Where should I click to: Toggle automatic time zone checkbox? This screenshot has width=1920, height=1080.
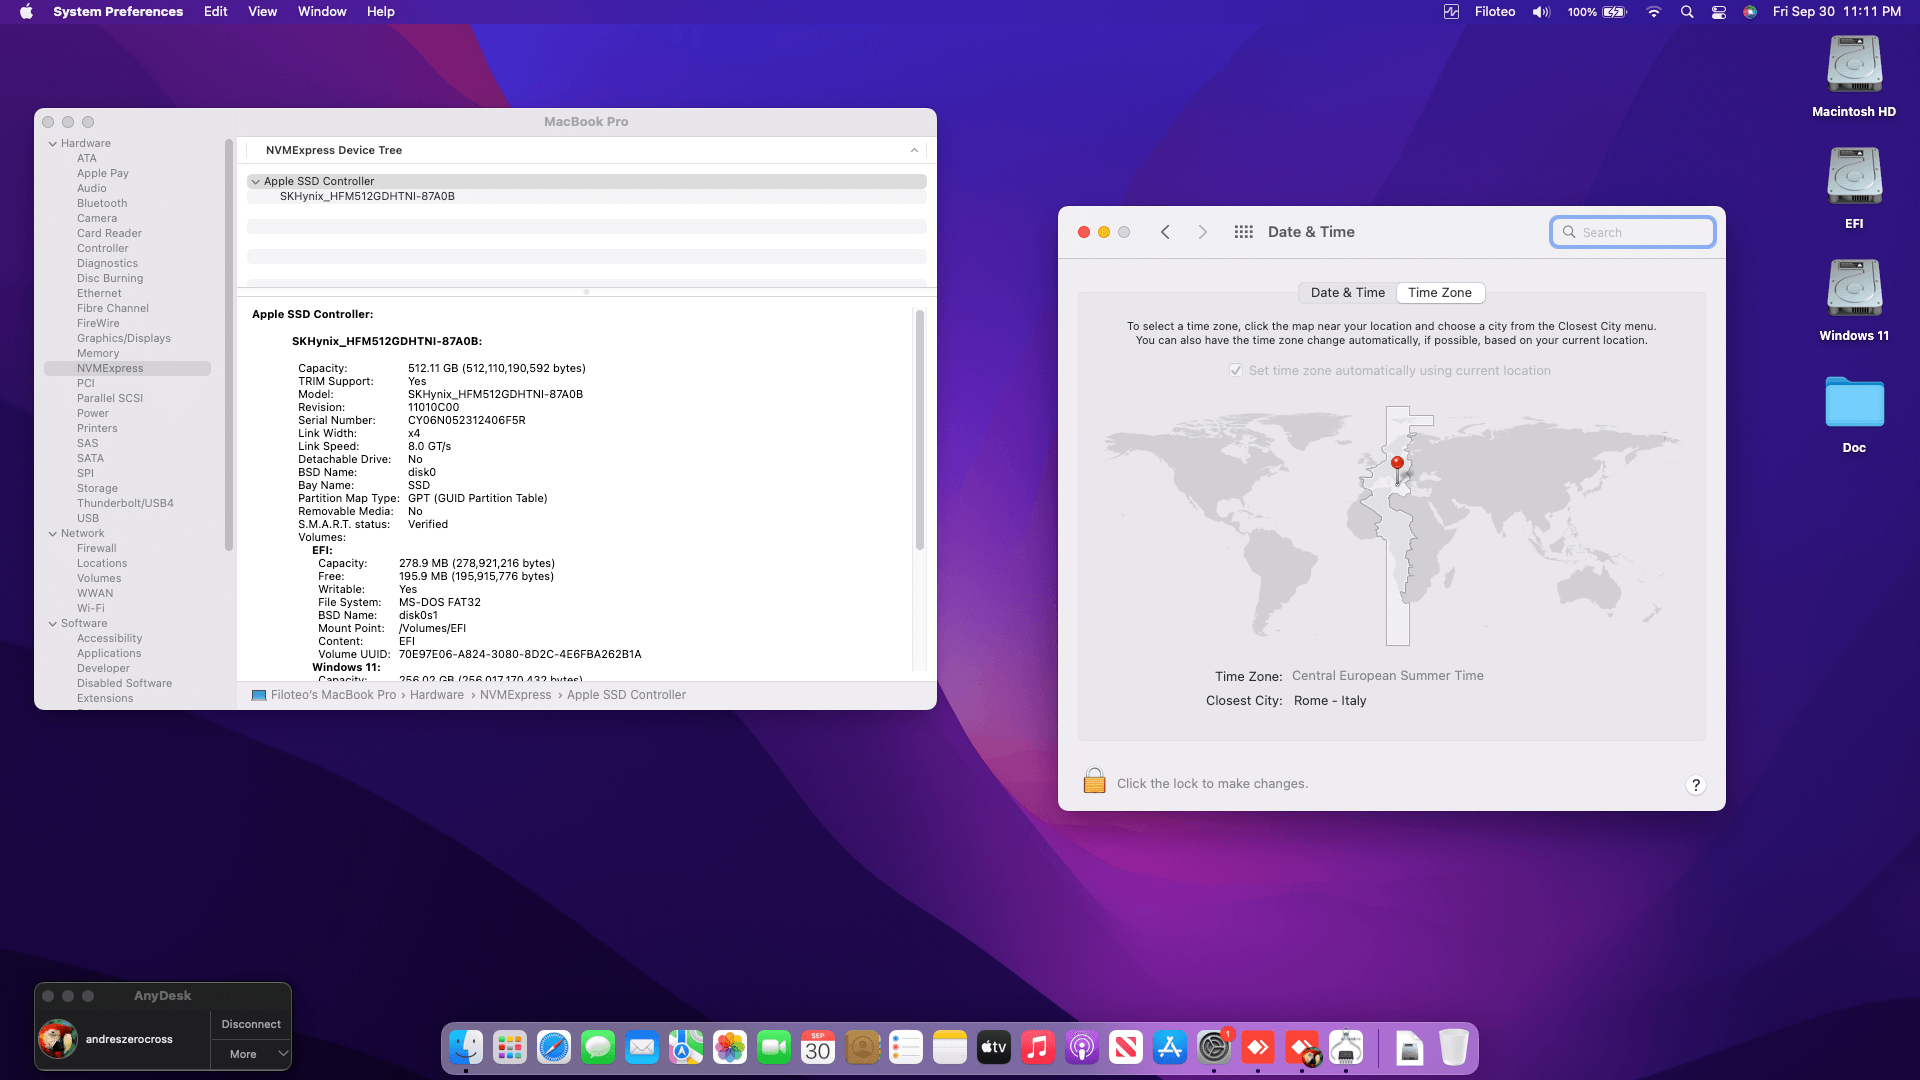(1236, 370)
